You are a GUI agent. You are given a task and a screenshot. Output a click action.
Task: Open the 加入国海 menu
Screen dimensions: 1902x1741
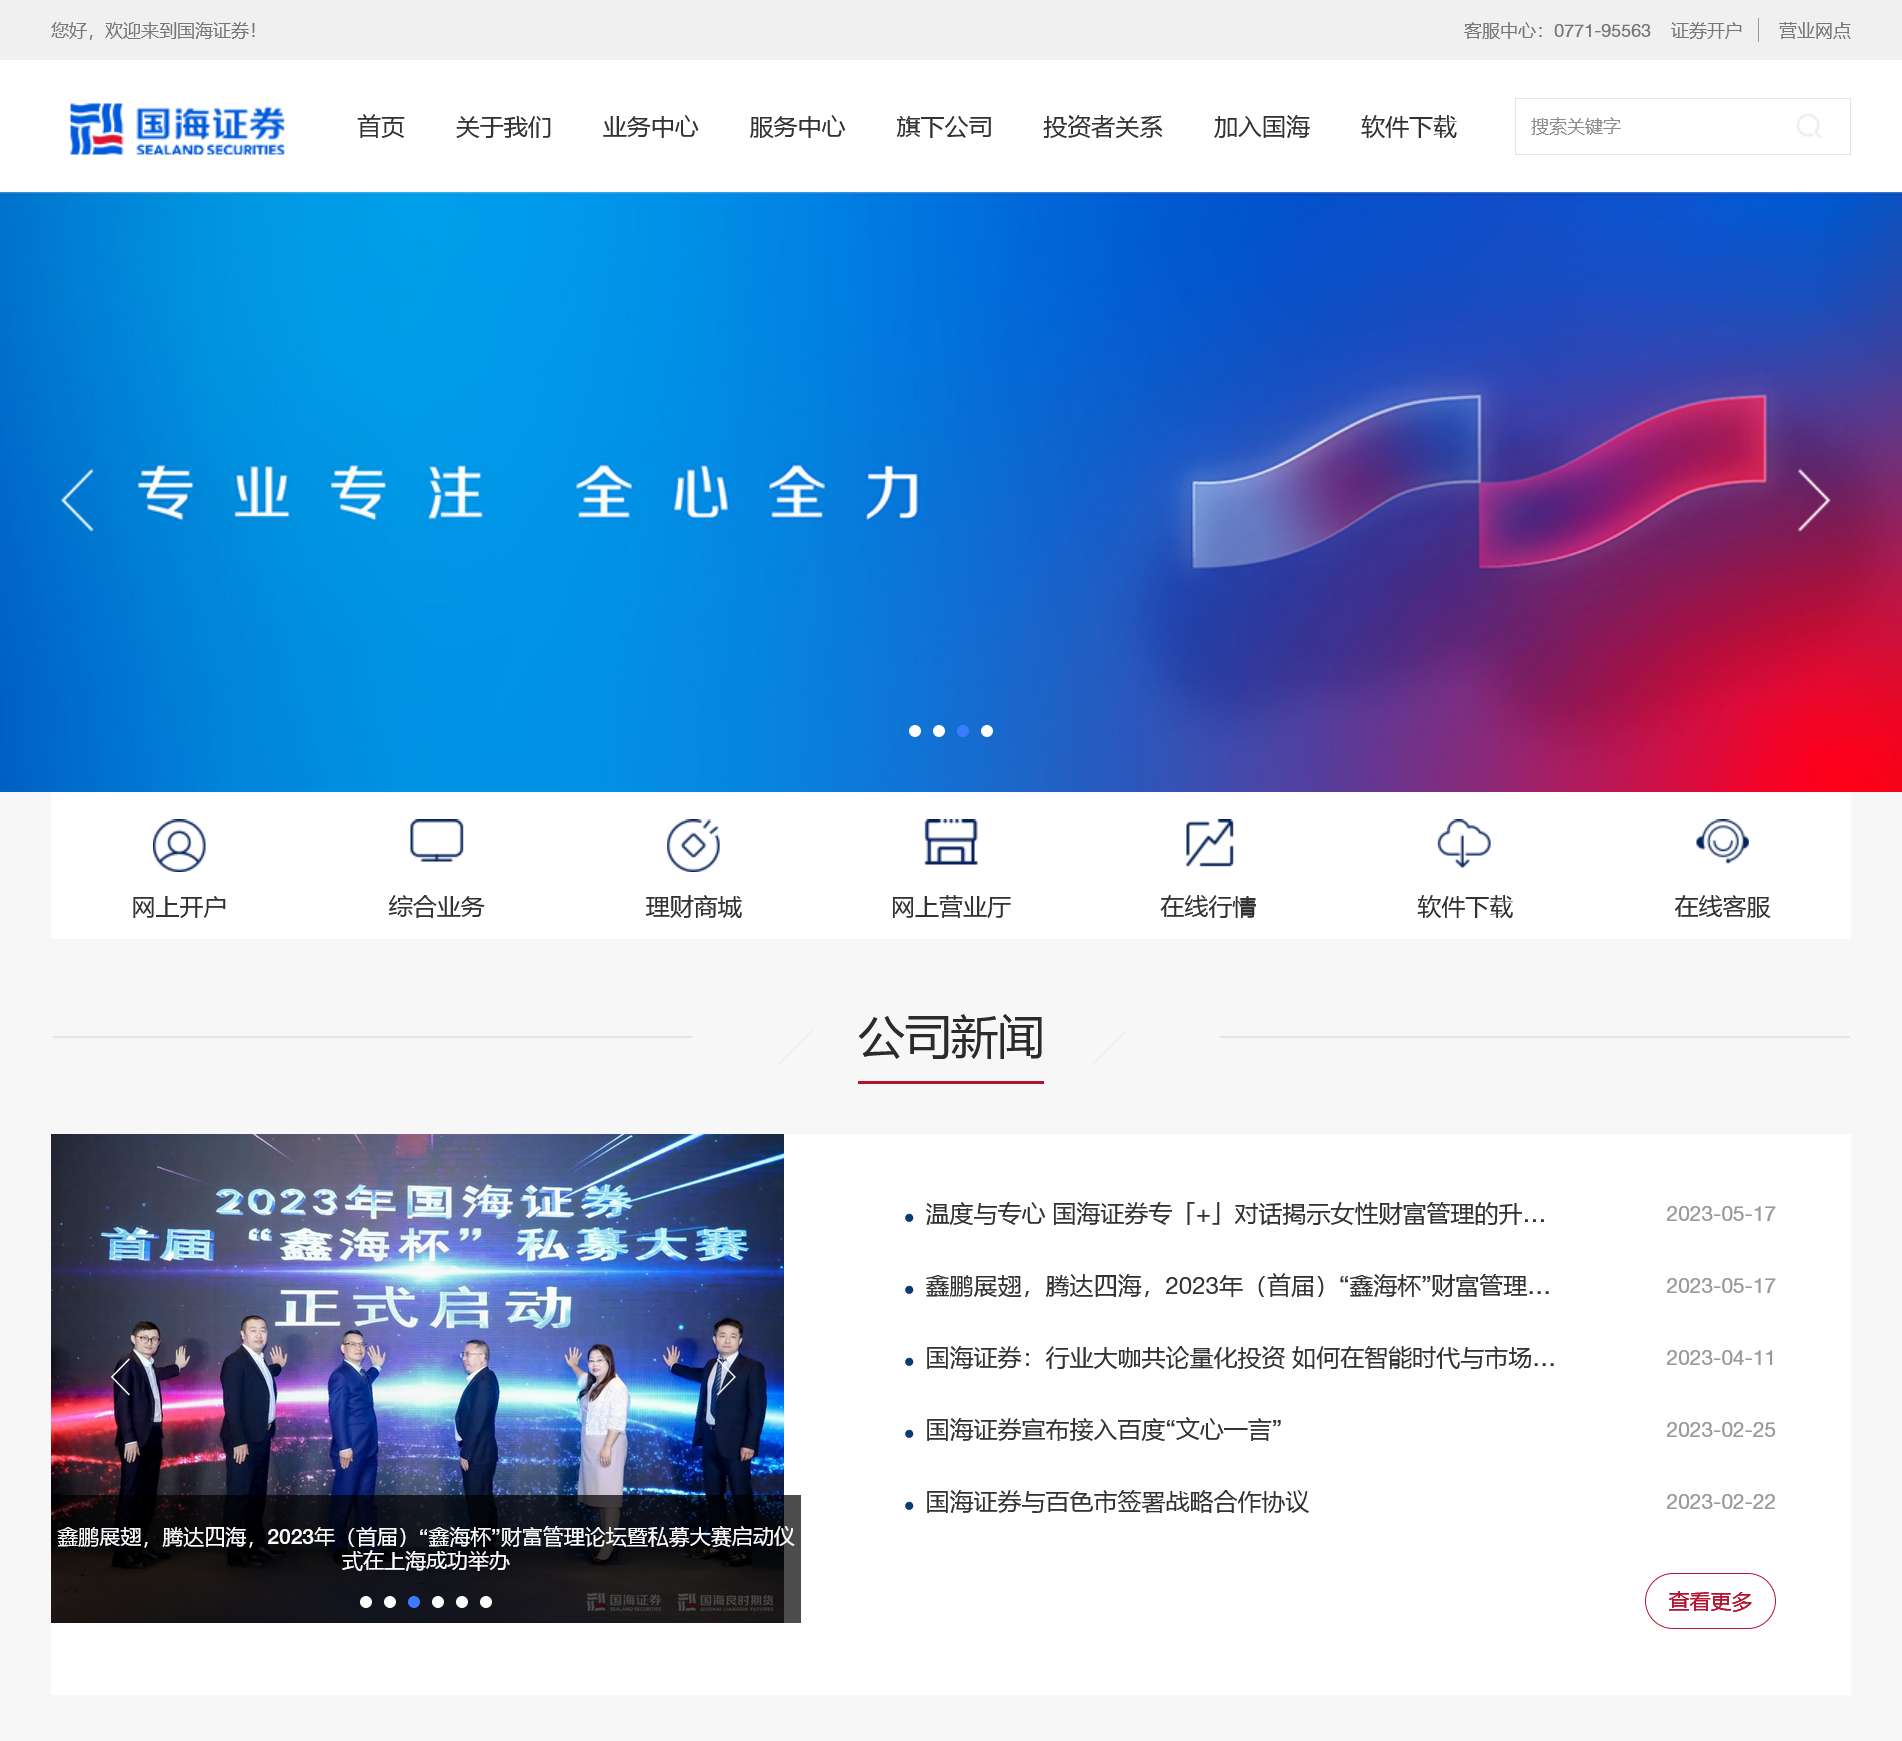pyautogui.click(x=1262, y=127)
